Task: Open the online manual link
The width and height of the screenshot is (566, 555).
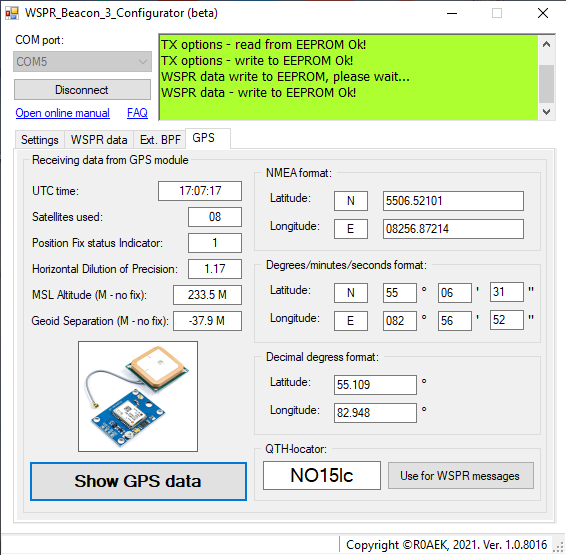Action: (62, 113)
